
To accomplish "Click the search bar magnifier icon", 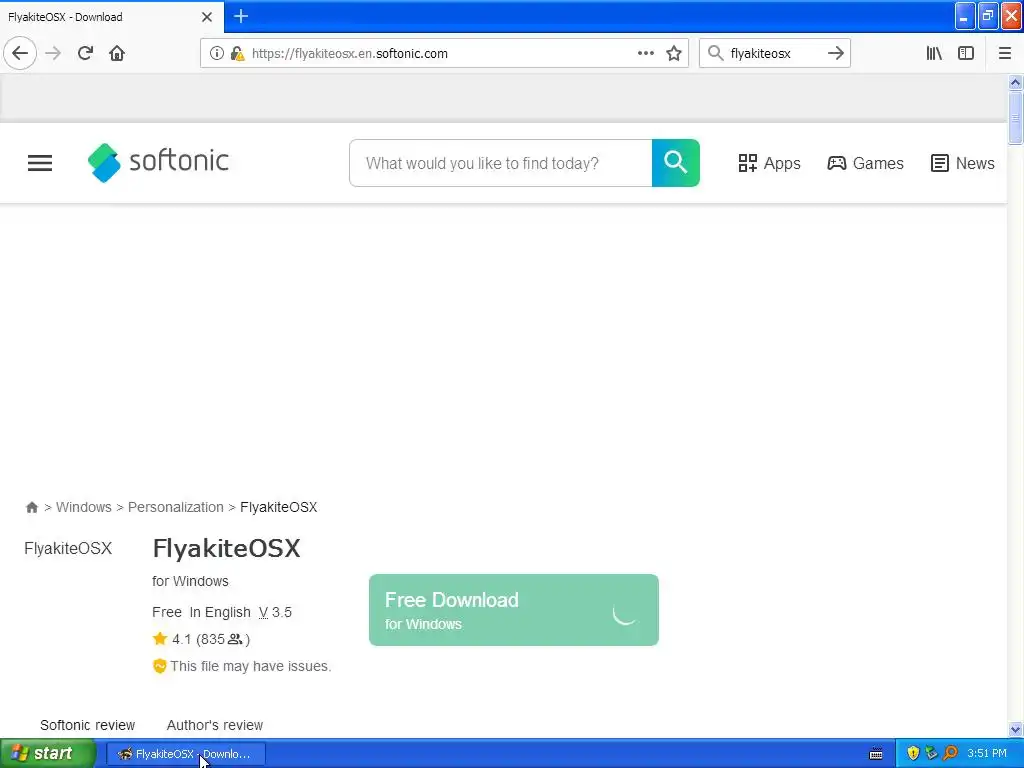I will [x=716, y=54].
